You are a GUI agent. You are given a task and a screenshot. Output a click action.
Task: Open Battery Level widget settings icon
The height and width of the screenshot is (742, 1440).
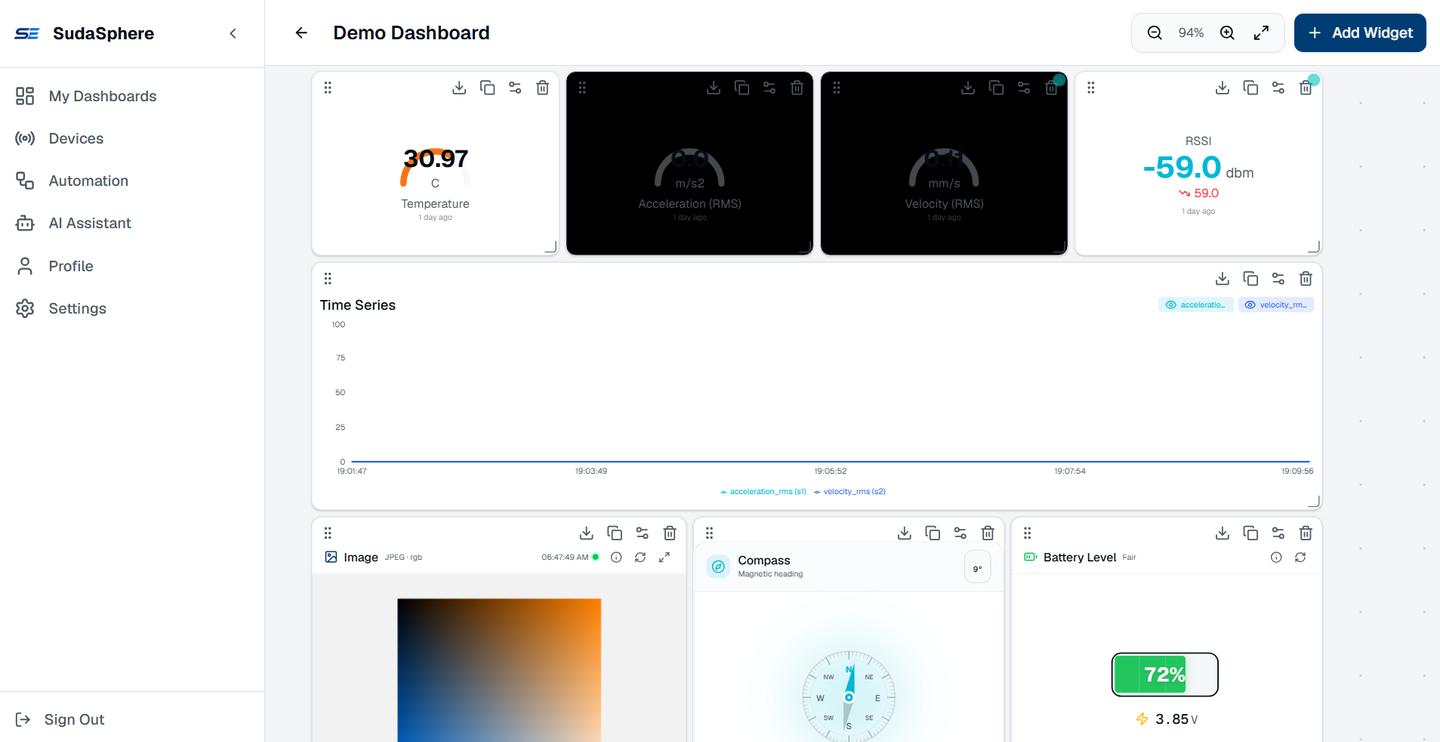pyautogui.click(x=1278, y=533)
